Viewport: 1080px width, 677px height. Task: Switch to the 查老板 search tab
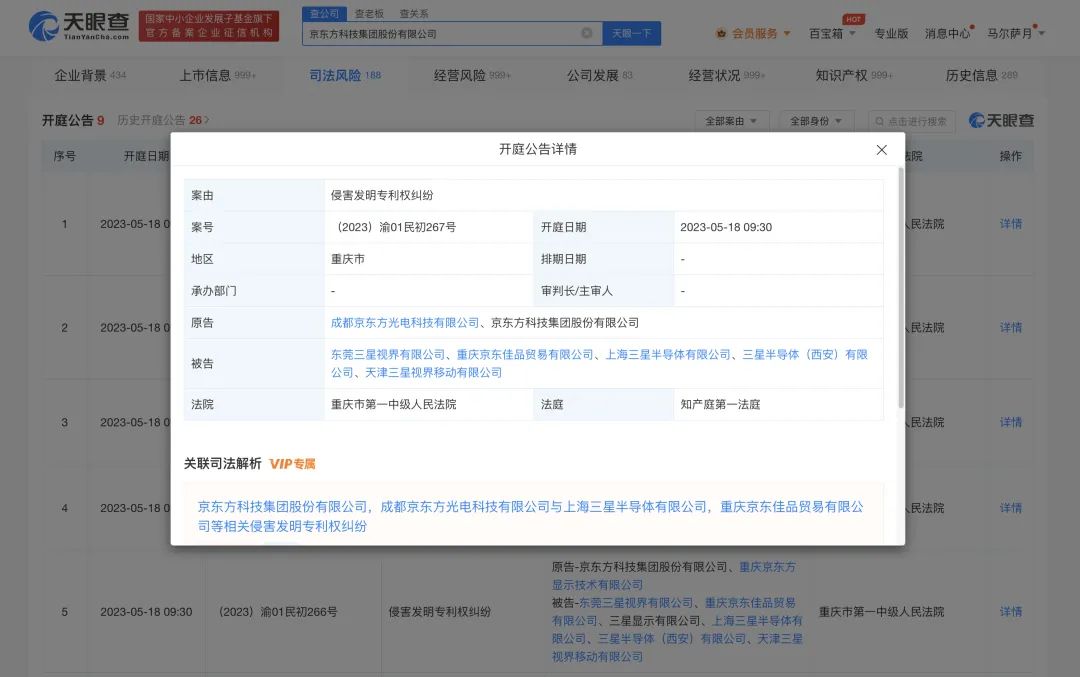pos(368,13)
